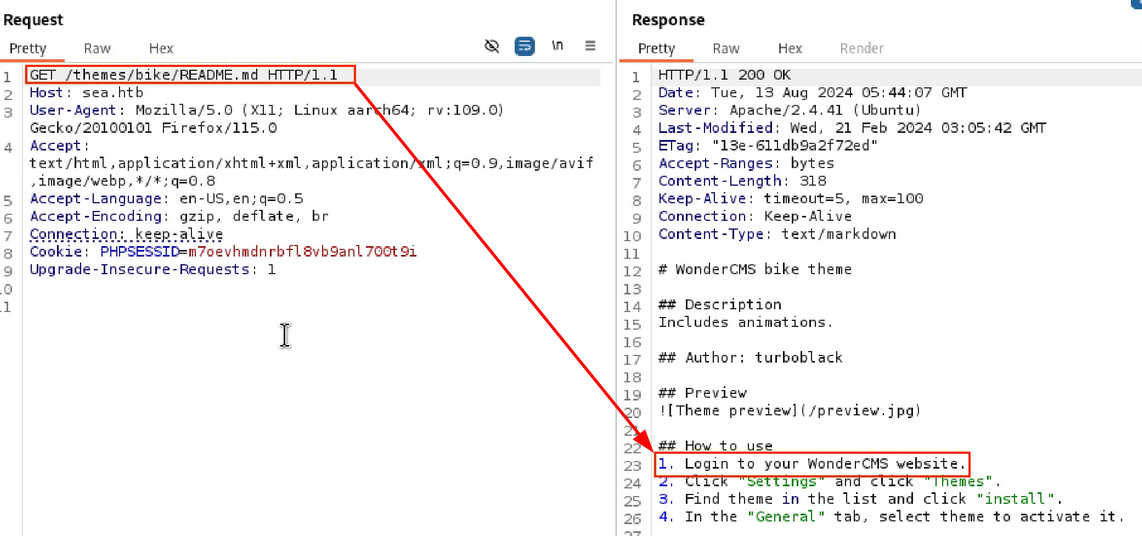This screenshot has width=1142, height=536.
Task: Select the Request Pretty tab
Action: click(x=28, y=48)
